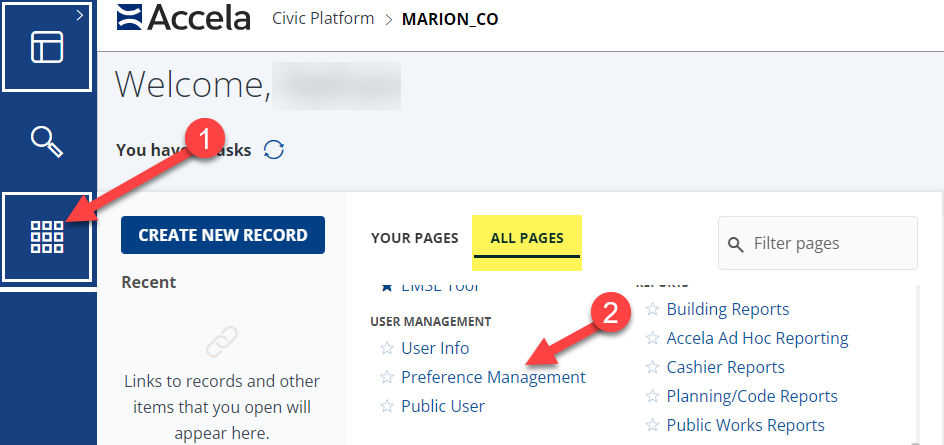Favorite User Info with its star
This screenshot has width=944, height=445.
tap(387, 348)
